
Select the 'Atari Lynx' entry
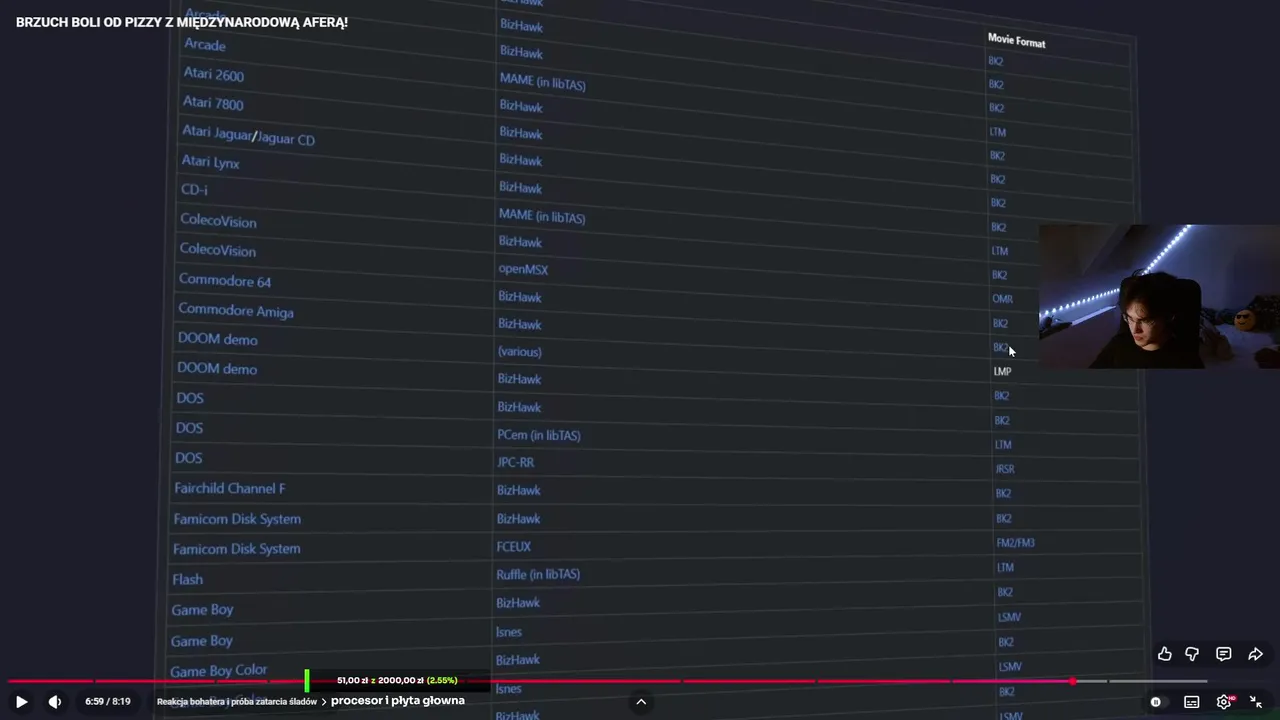click(210, 162)
